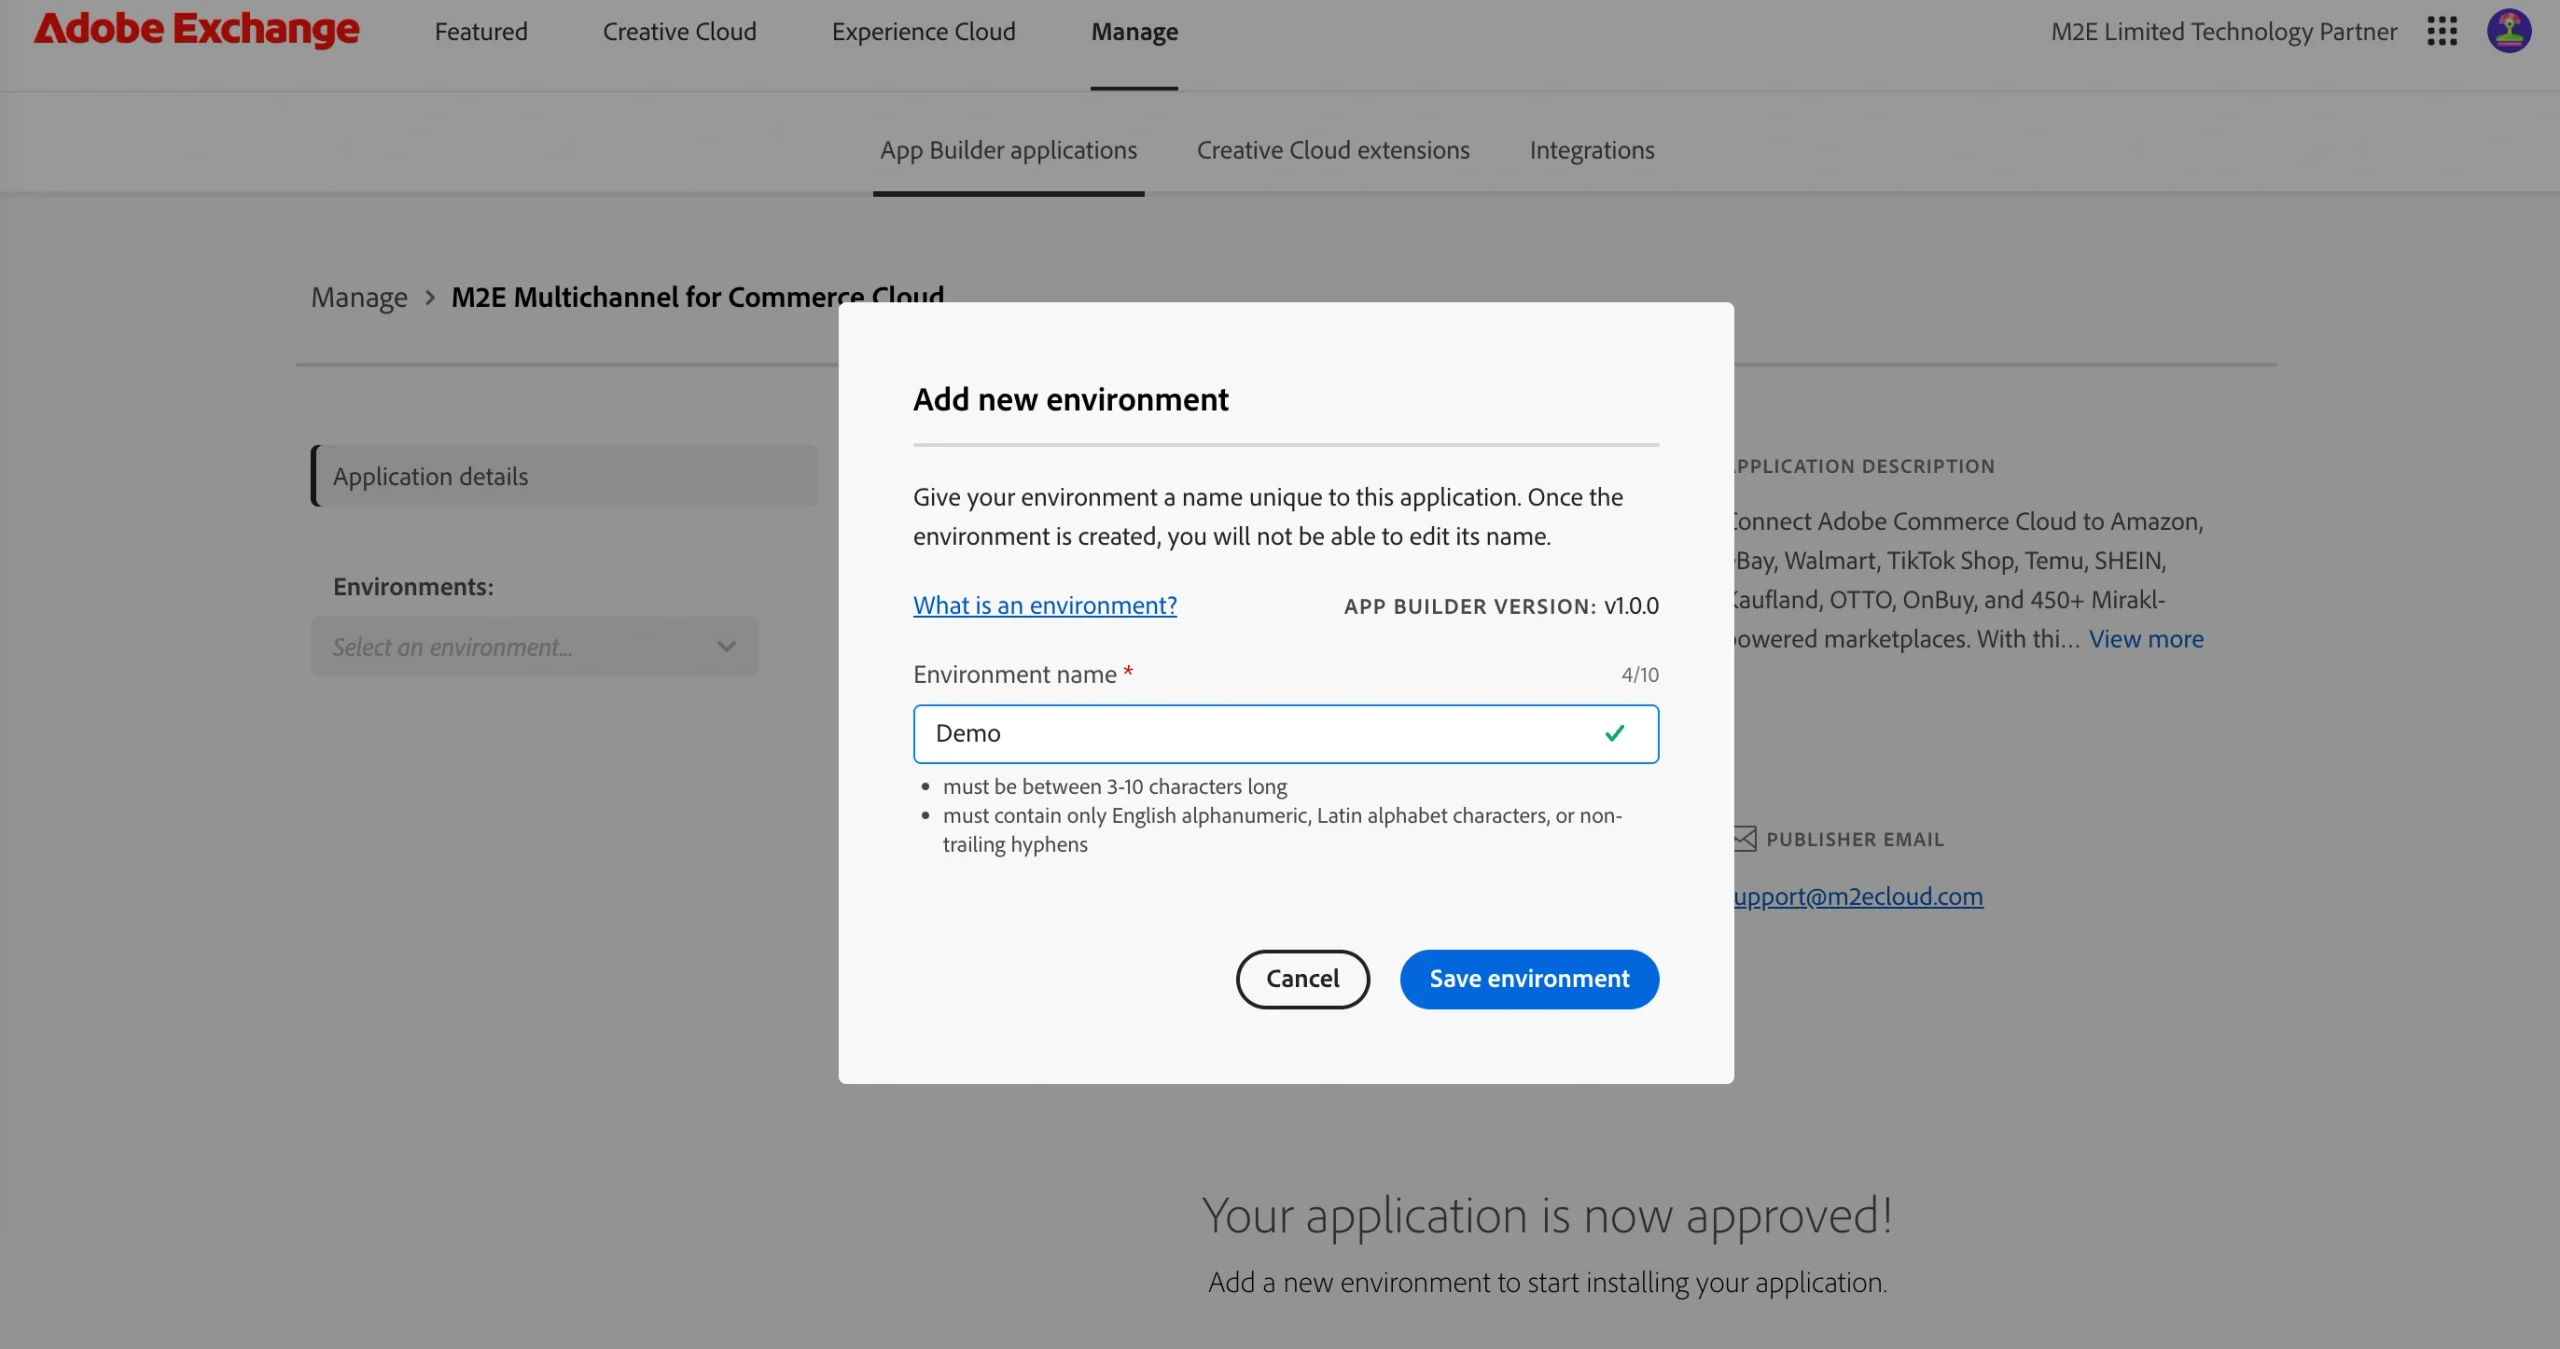Open the apps grid switcher icon

click(2442, 31)
